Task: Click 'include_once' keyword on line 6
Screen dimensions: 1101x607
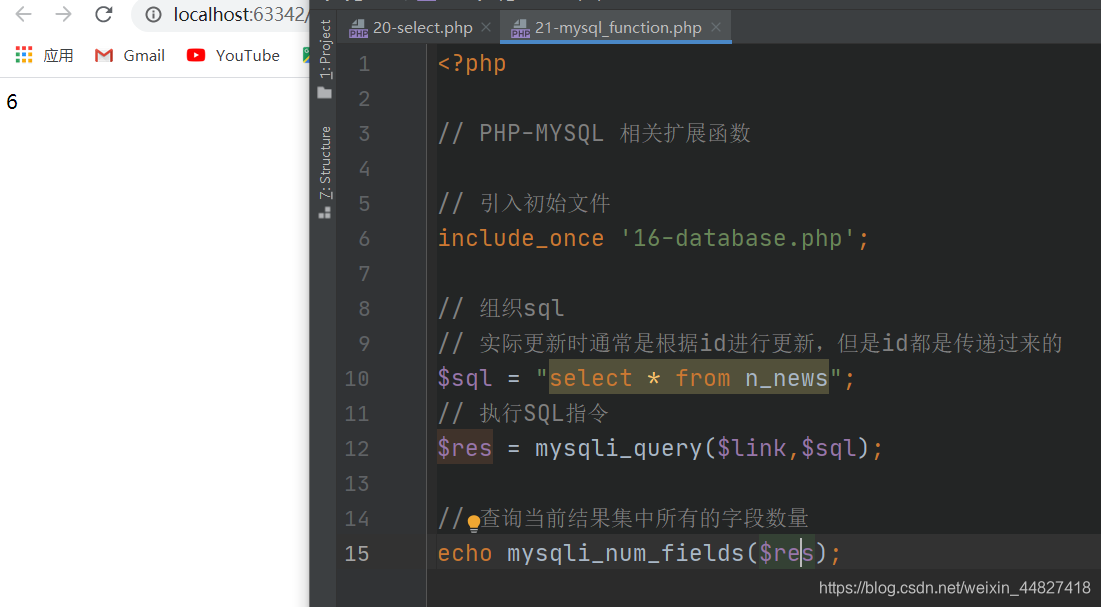Action: (520, 238)
